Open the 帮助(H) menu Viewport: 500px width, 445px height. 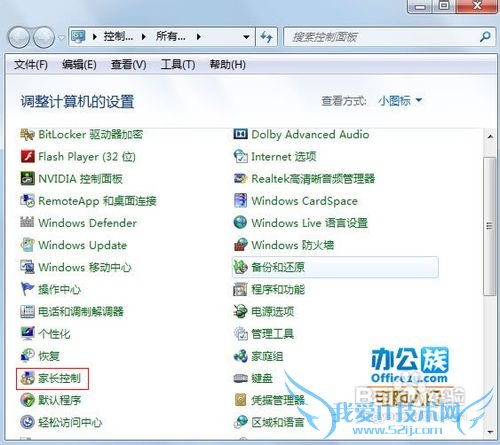point(228,64)
